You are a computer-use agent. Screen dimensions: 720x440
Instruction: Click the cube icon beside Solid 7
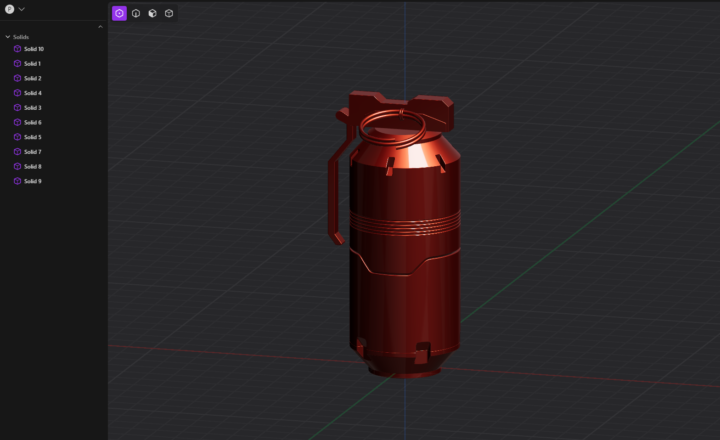coord(17,152)
